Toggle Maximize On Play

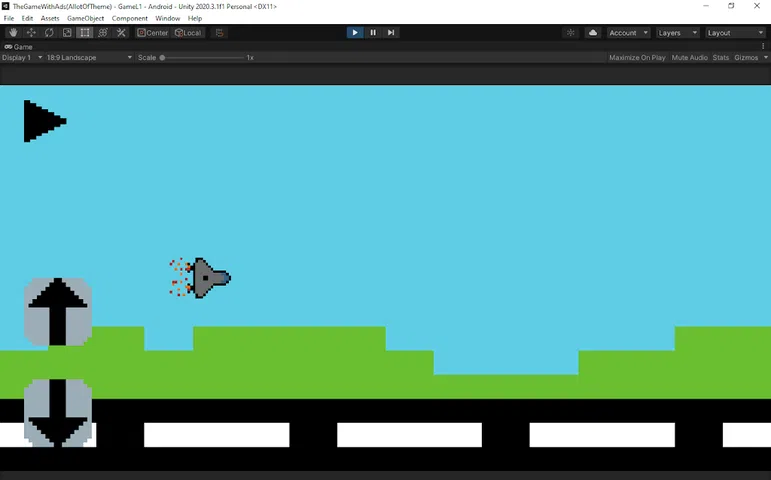pyautogui.click(x=637, y=58)
